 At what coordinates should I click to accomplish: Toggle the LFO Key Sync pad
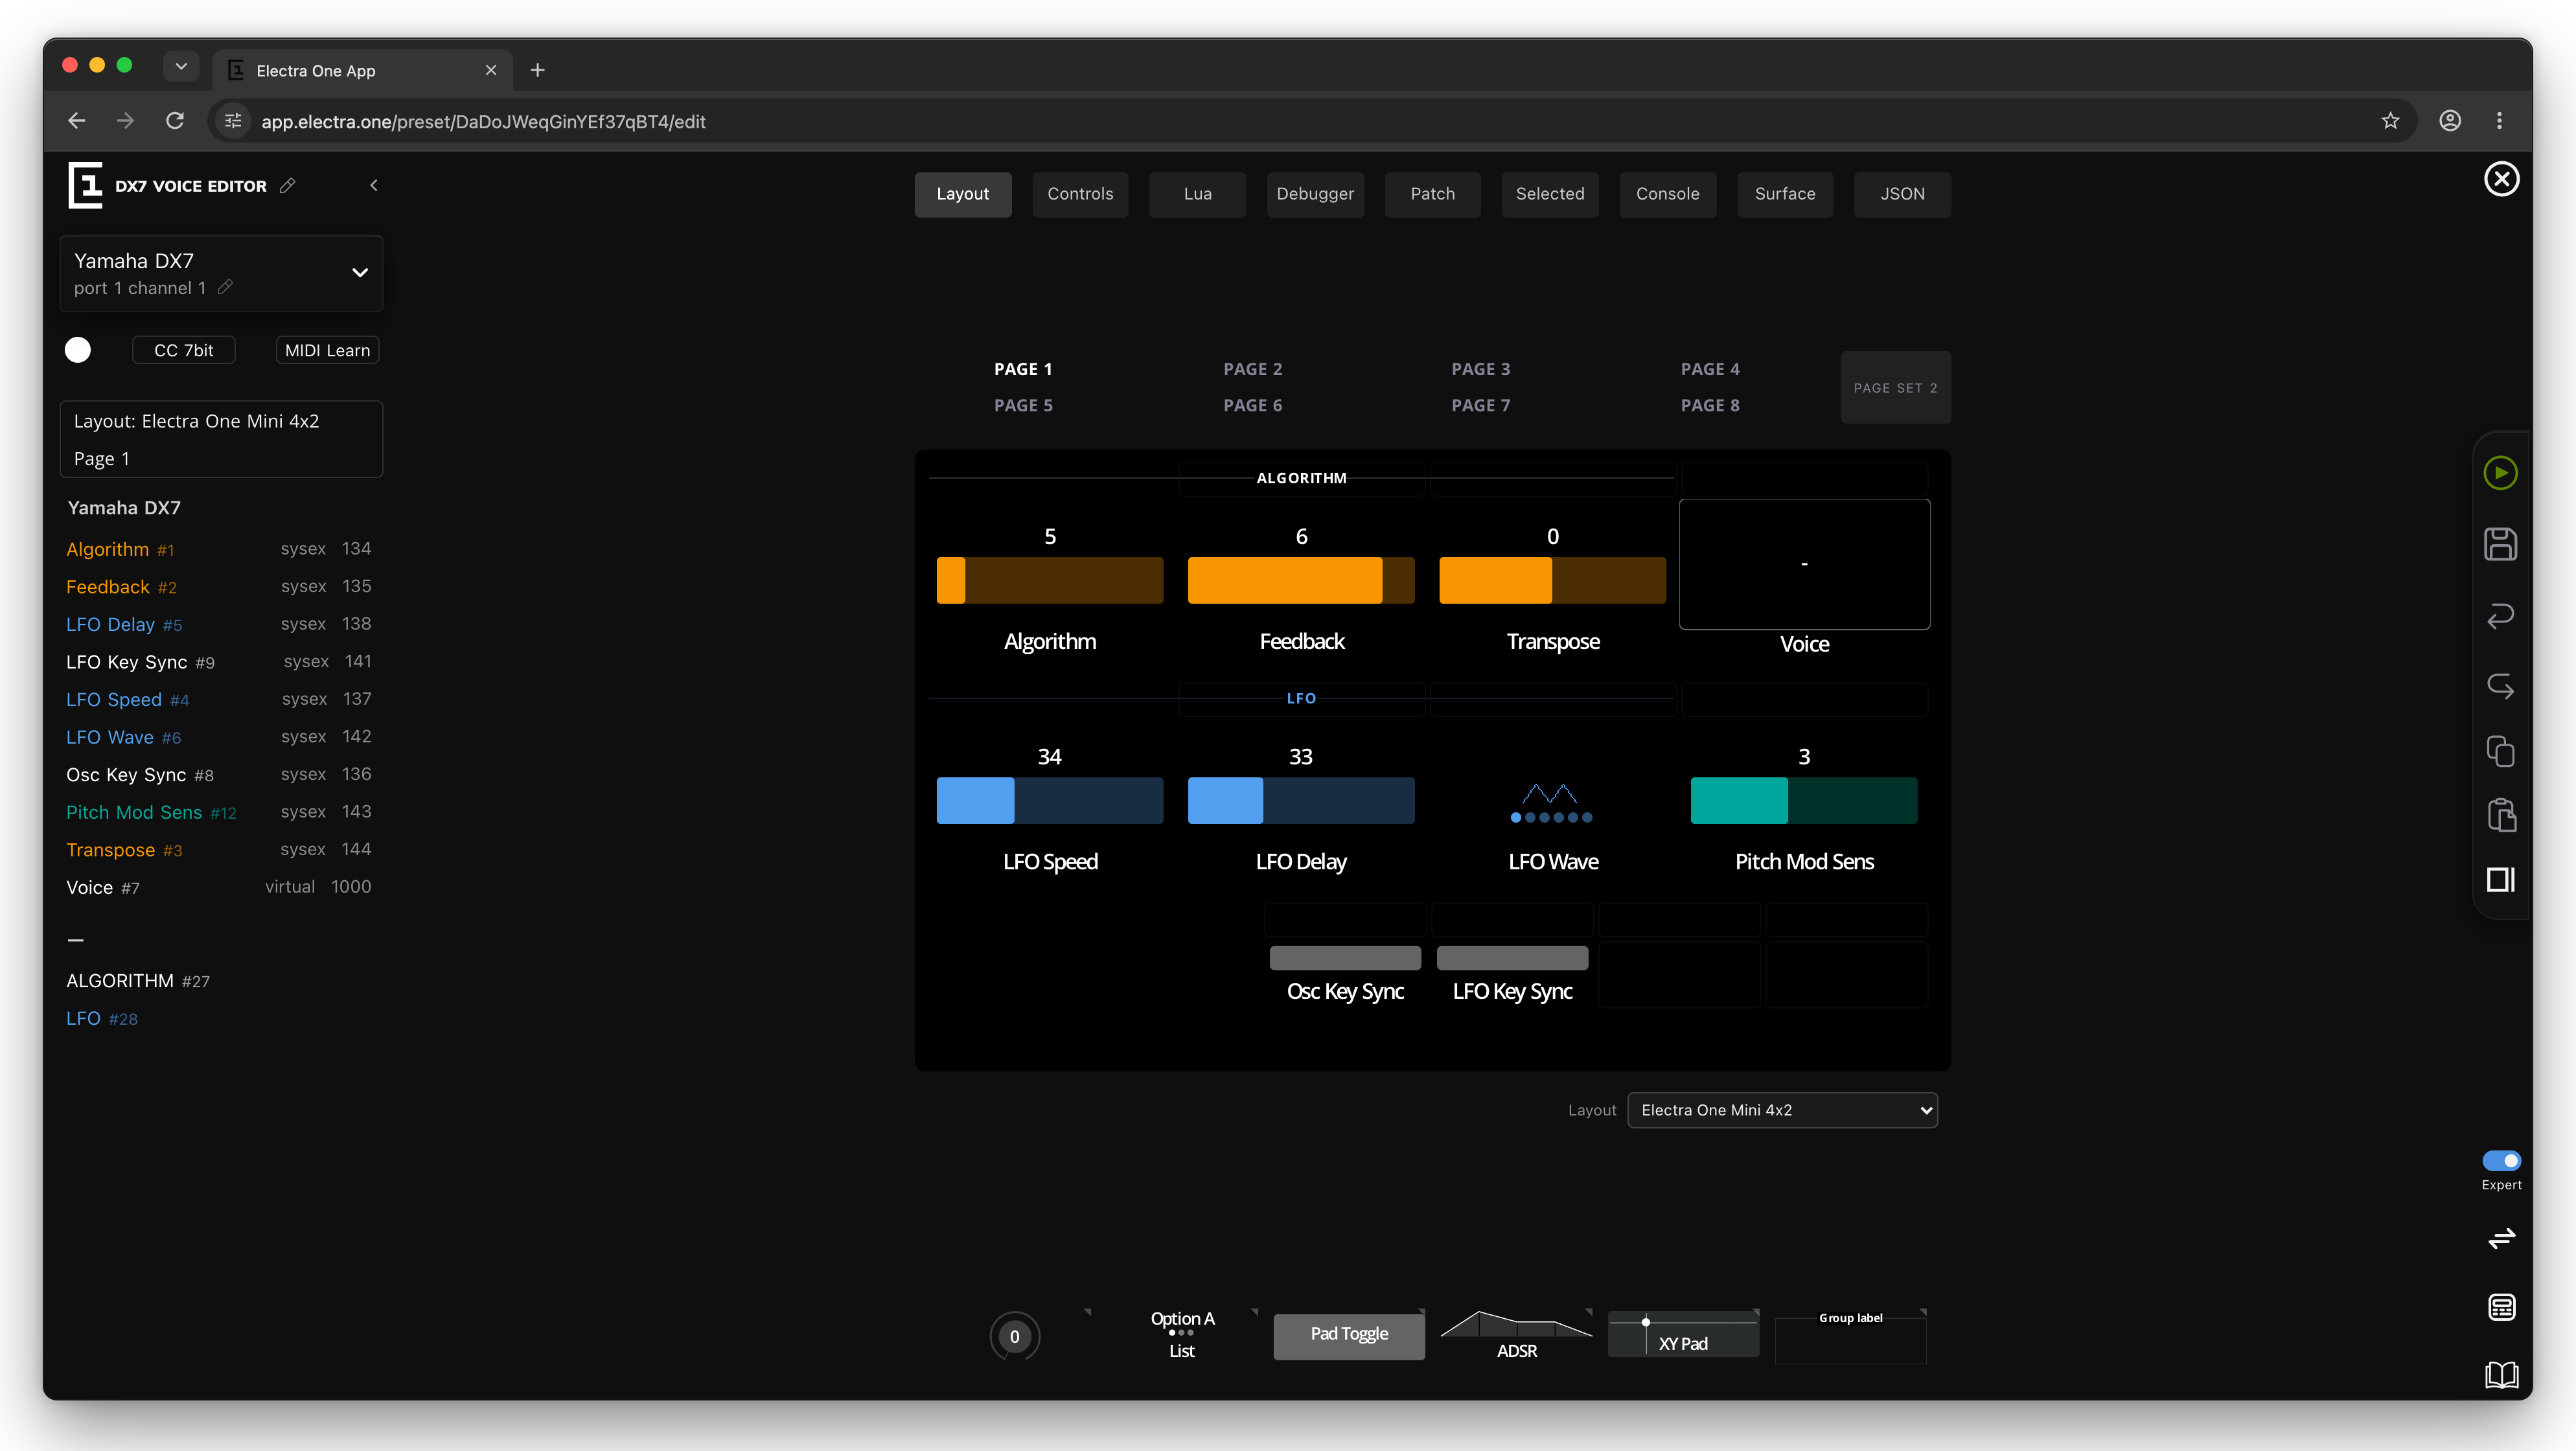tap(1512, 957)
